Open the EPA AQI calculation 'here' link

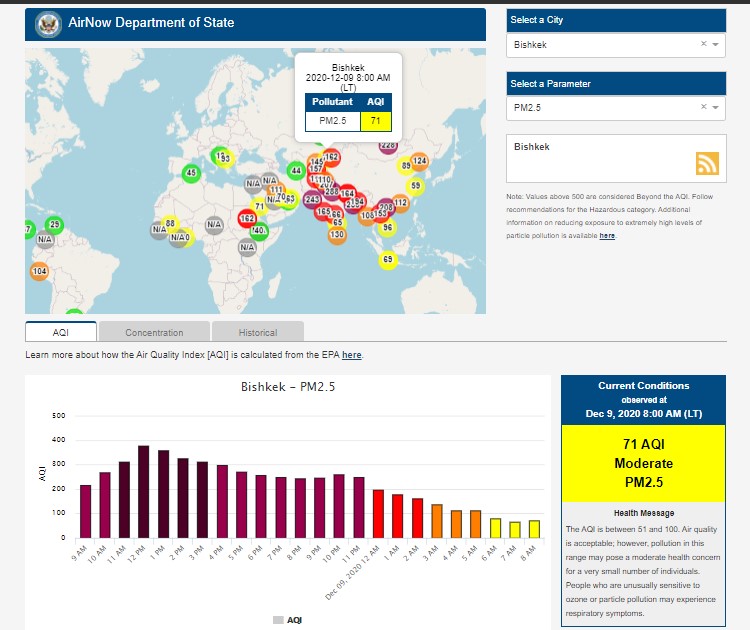351,355
